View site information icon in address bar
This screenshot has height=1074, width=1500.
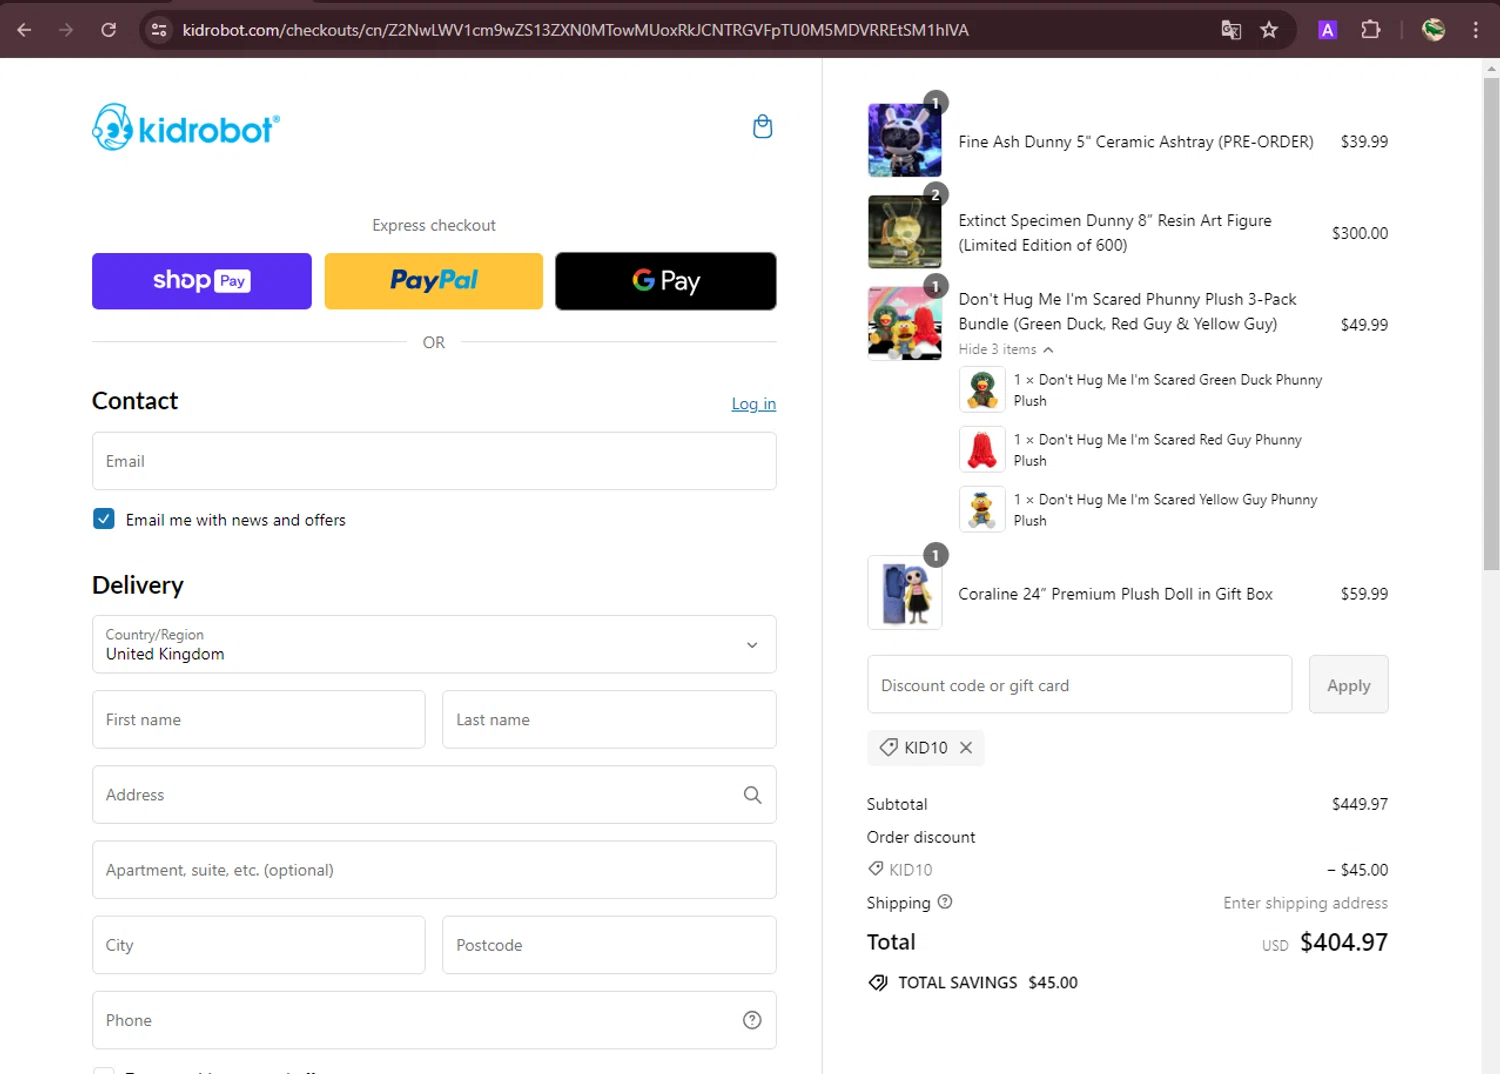click(159, 30)
